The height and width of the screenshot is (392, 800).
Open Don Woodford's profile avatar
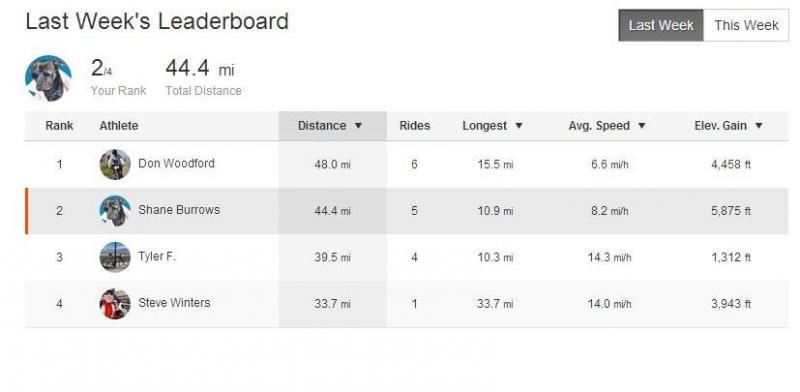[115, 164]
